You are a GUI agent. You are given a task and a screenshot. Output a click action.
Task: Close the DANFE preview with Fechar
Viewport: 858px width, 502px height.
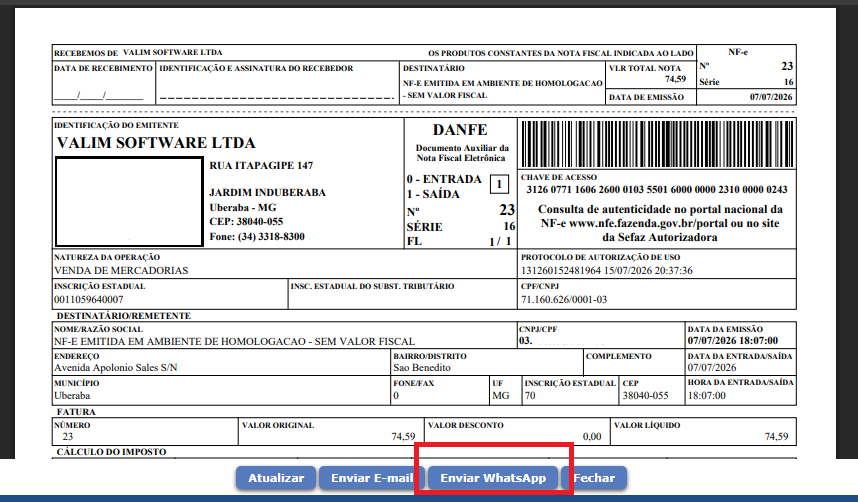594,478
